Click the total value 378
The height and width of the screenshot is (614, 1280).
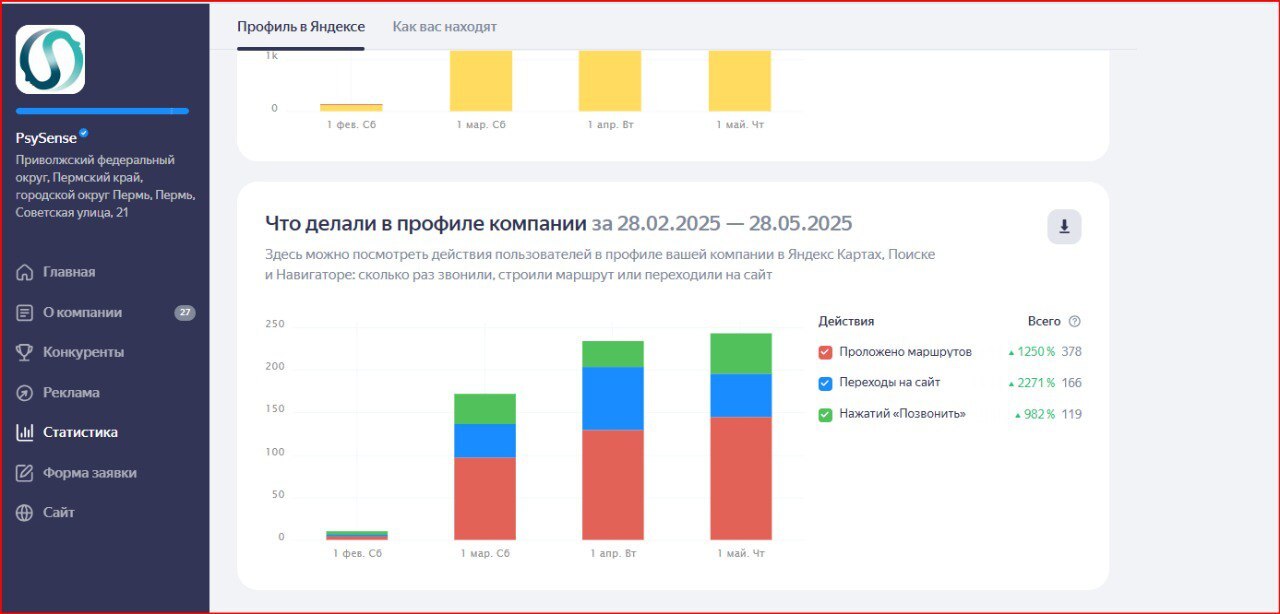1071,352
